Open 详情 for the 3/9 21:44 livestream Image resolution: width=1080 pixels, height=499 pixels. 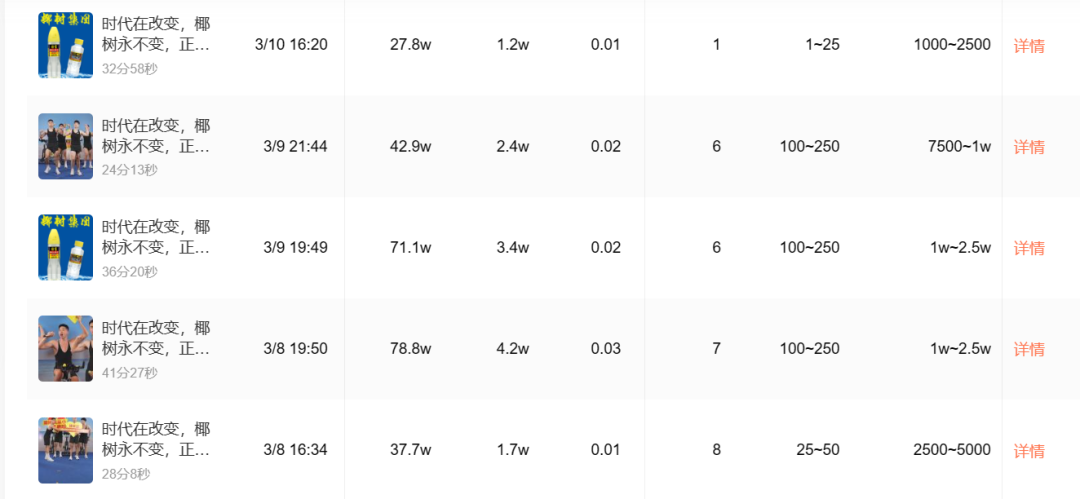(1029, 147)
